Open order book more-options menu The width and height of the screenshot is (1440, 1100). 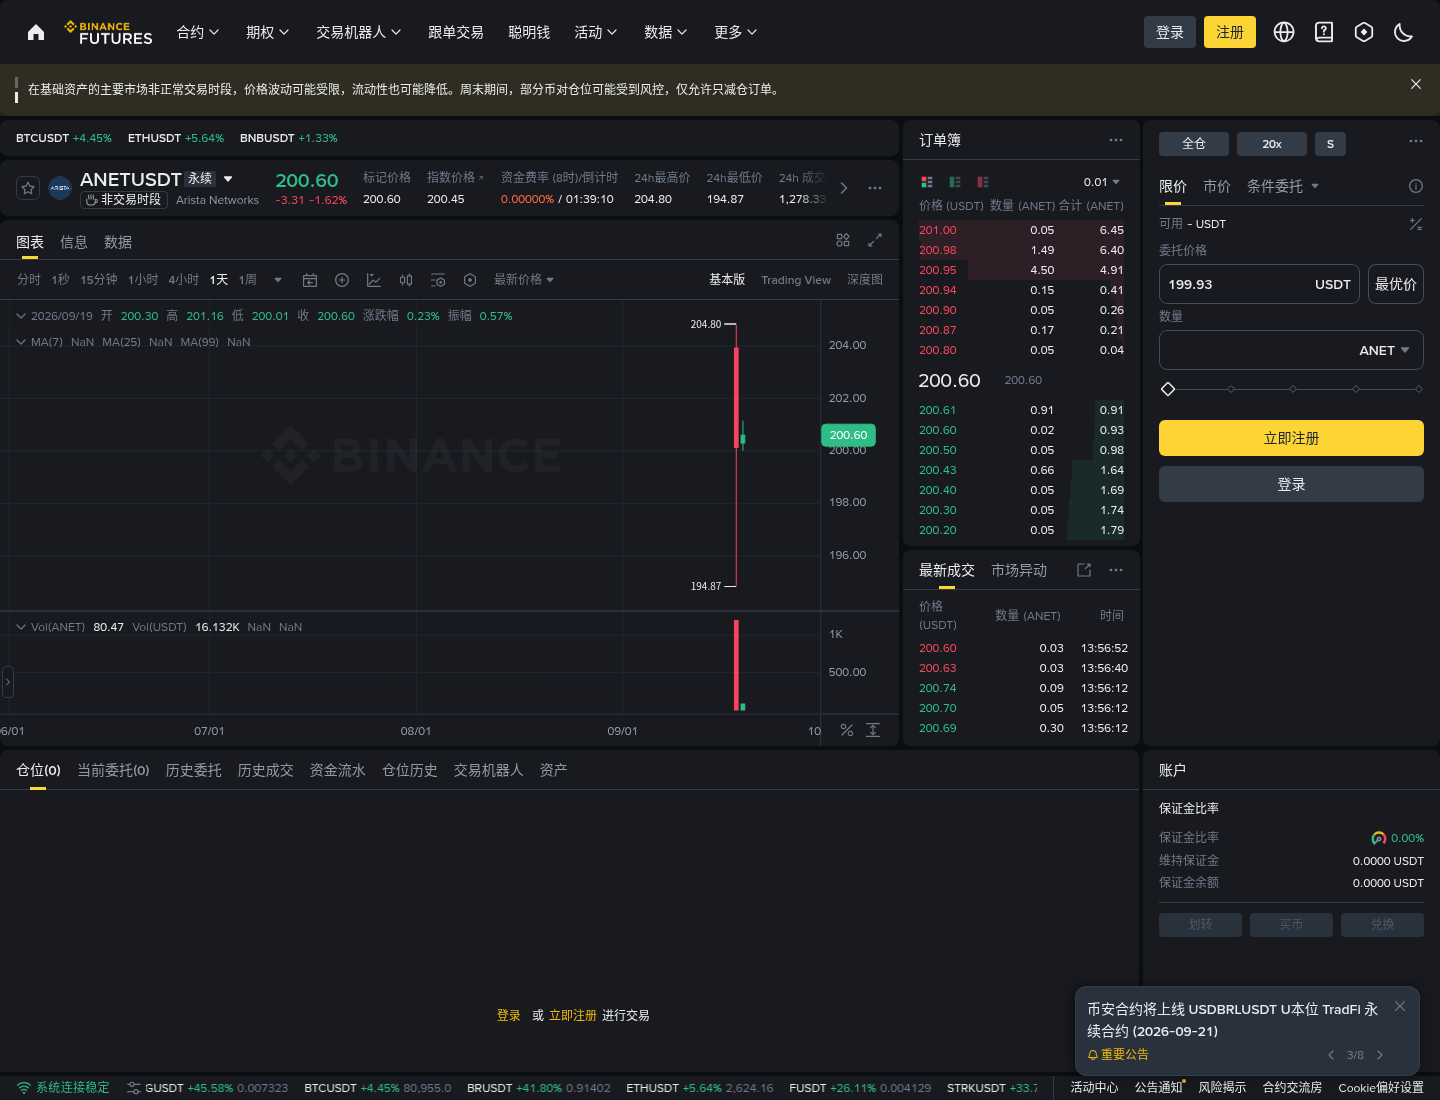(1116, 140)
